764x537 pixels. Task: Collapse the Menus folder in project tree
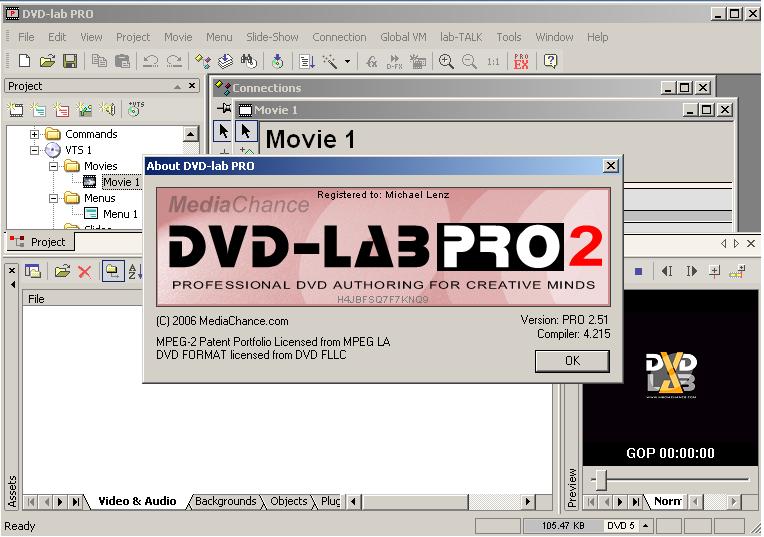tap(54, 198)
